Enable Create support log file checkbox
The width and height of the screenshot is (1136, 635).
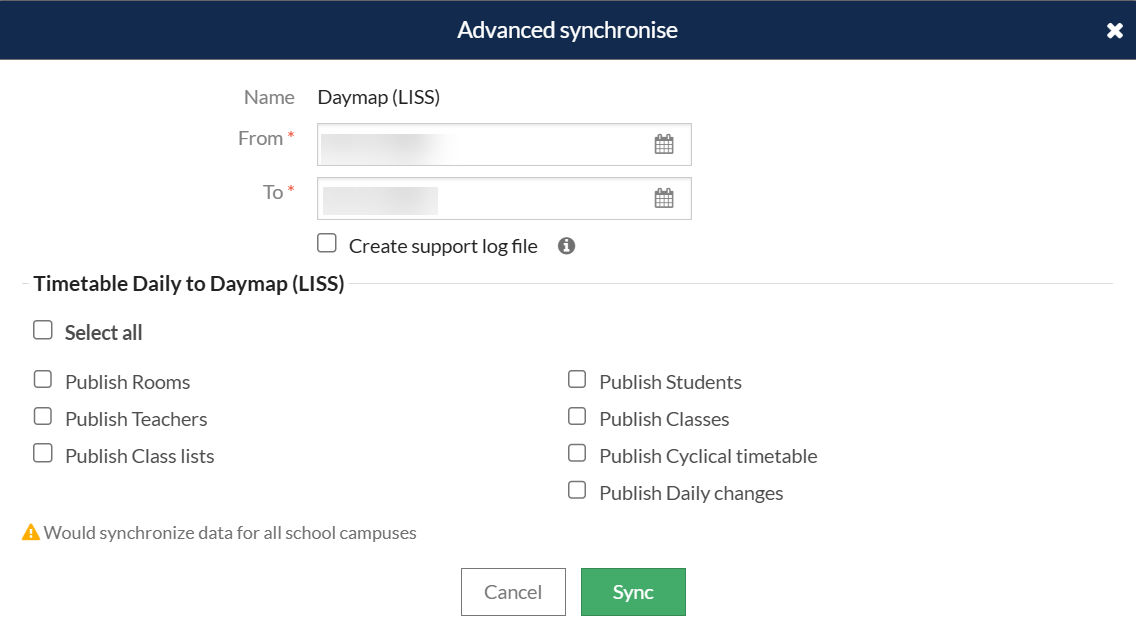(x=326, y=243)
